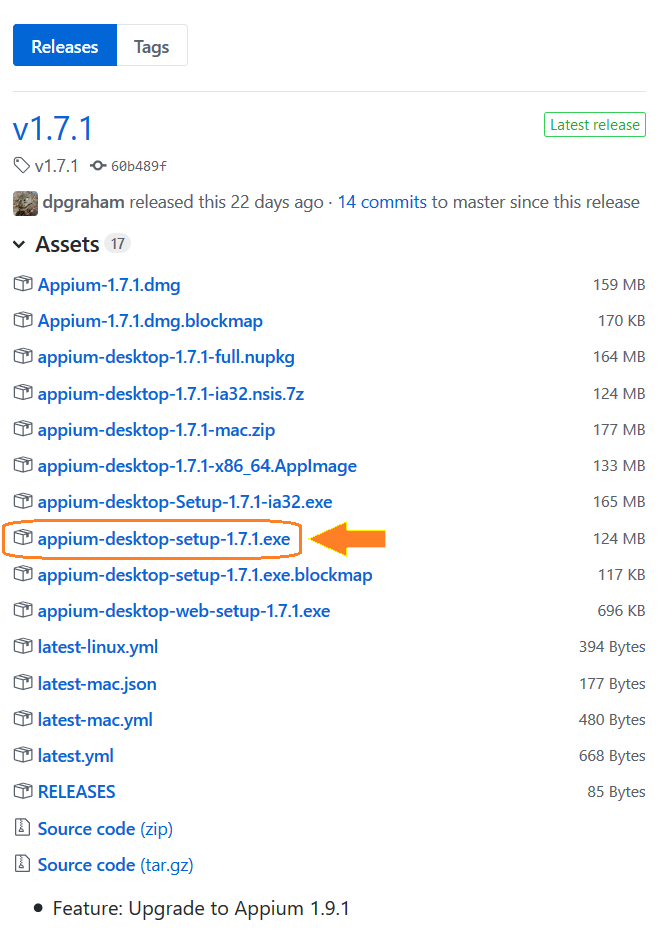
Task: Click package icon beside web-setup-1.7.1.exe
Action: [23, 610]
